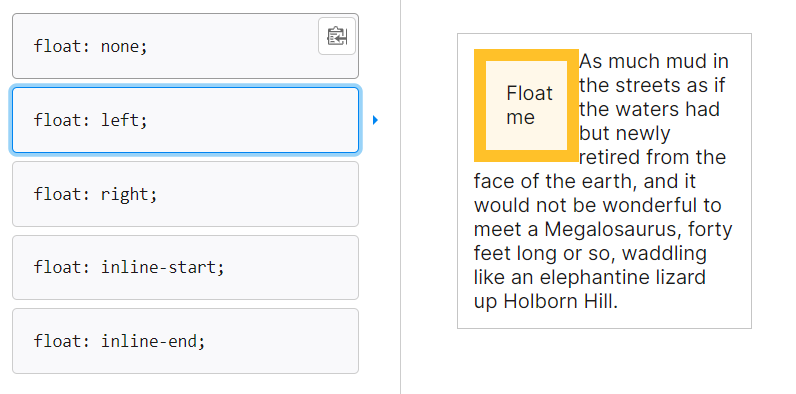Click the word Megalosaurus in the paragraph
Screen dimensions: 796x394
[x=611, y=229]
